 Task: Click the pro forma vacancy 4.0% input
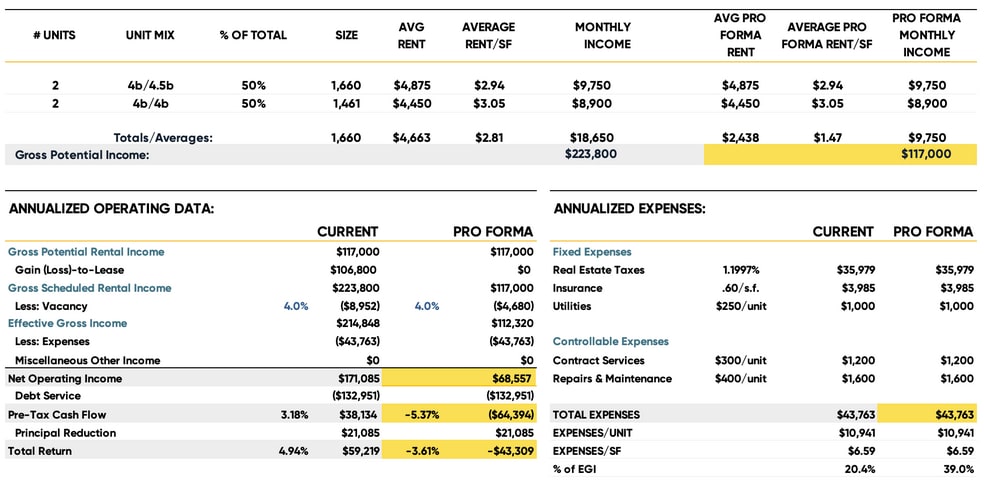tap(427, 306)
